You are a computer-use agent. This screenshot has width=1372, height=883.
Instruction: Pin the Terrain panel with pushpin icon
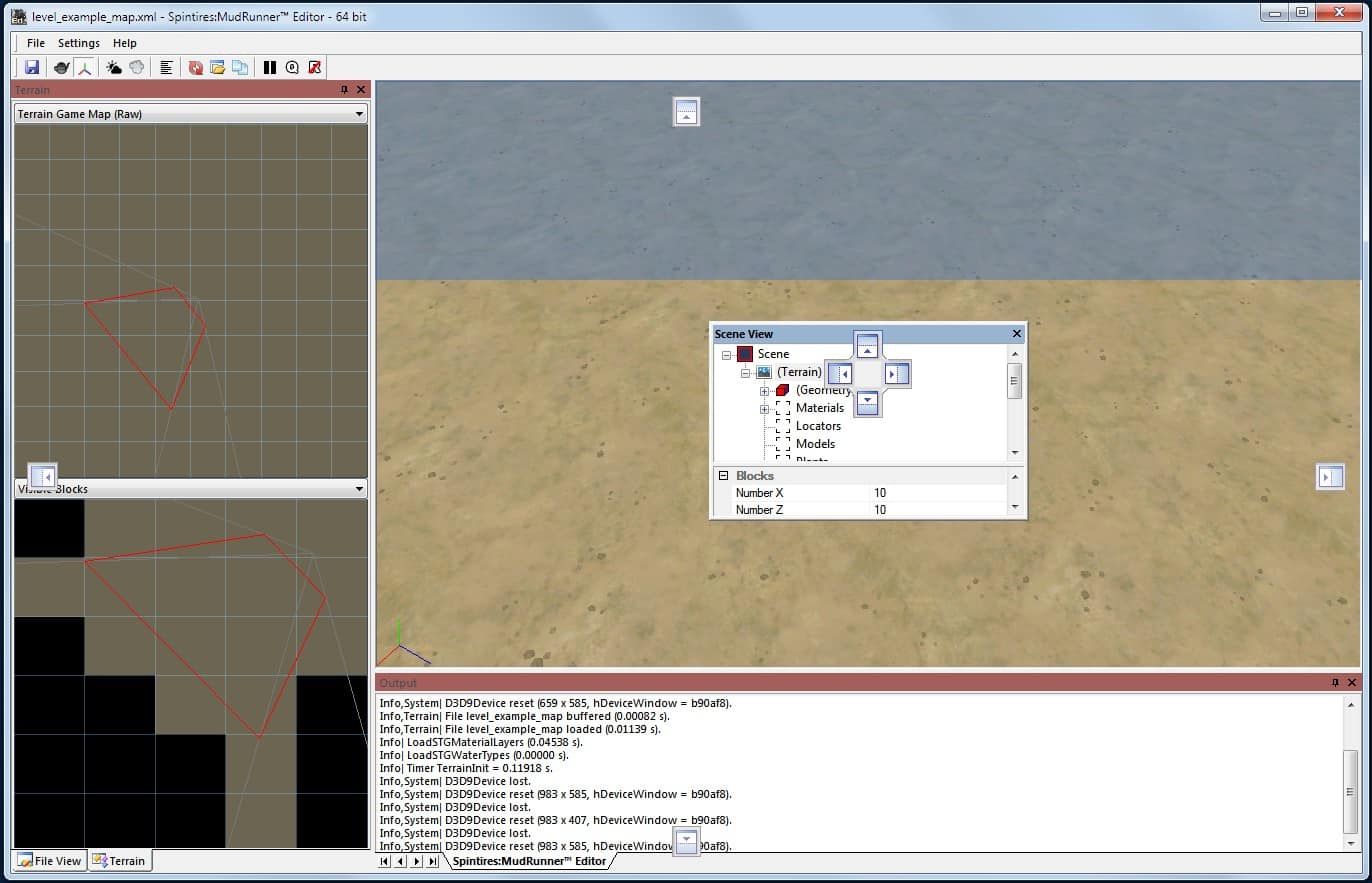[344, 90]
